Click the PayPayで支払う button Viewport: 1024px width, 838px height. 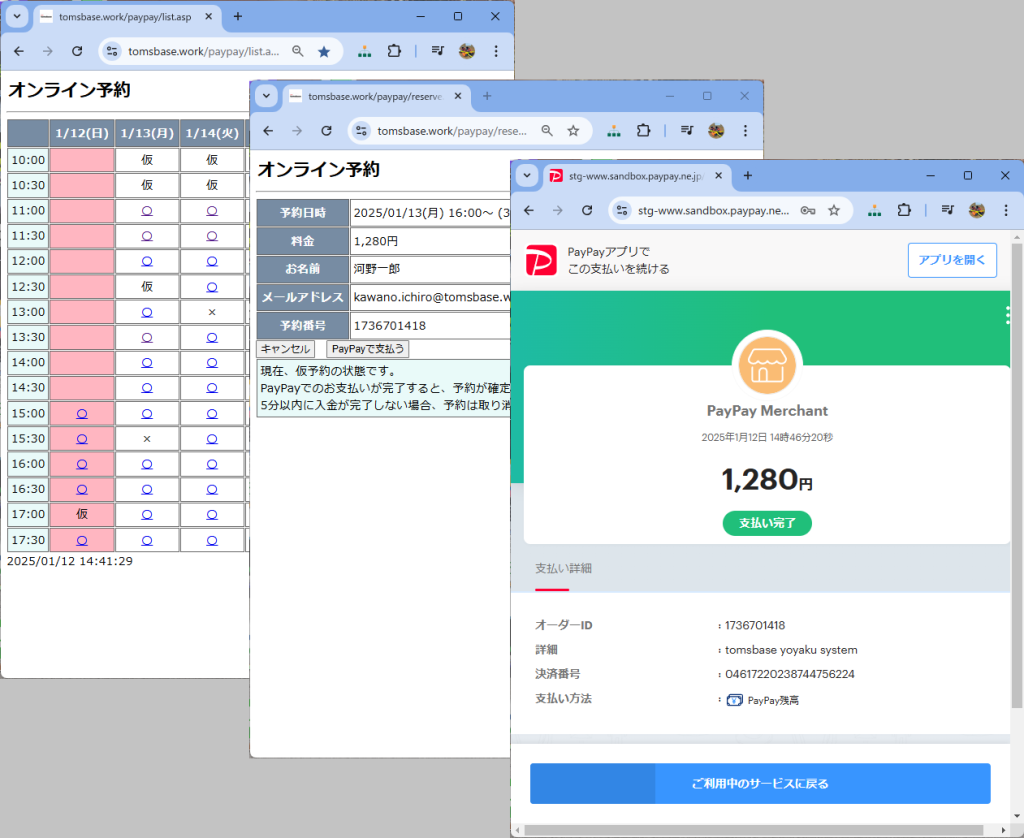(368, 349)
